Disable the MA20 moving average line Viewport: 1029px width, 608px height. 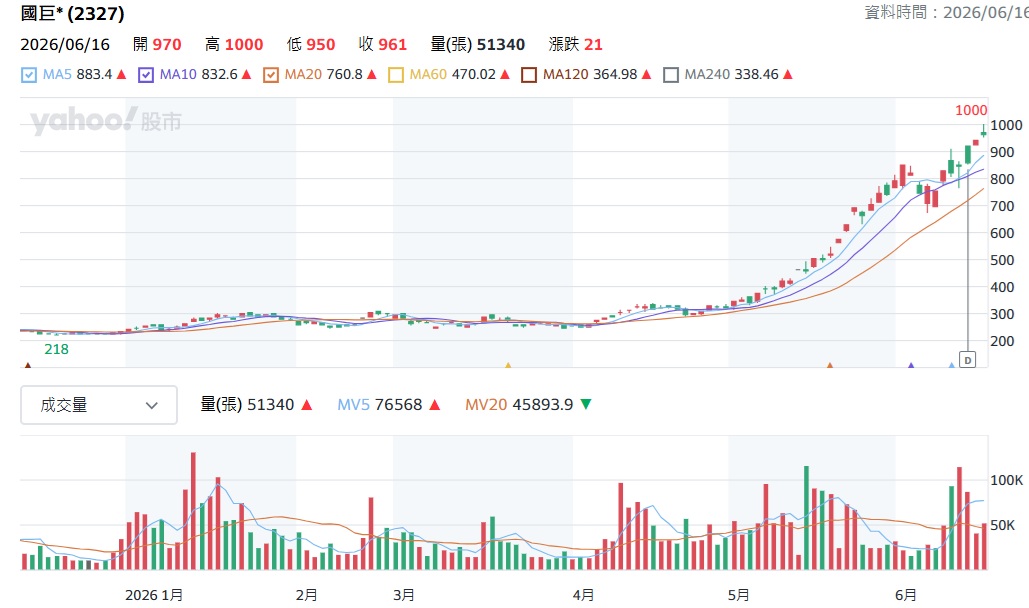[270, 75]
